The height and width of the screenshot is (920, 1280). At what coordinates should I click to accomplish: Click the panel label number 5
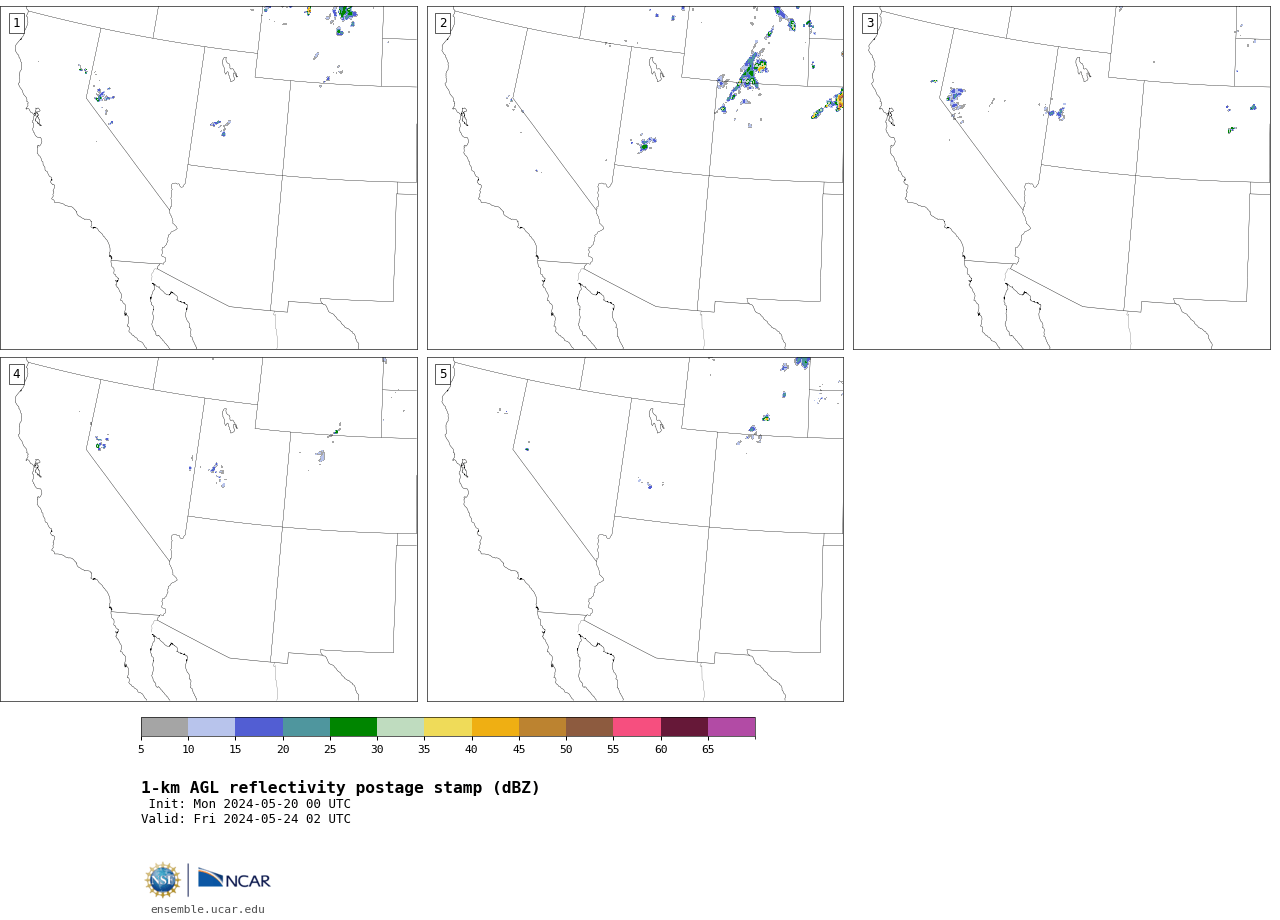click(443, 374)
